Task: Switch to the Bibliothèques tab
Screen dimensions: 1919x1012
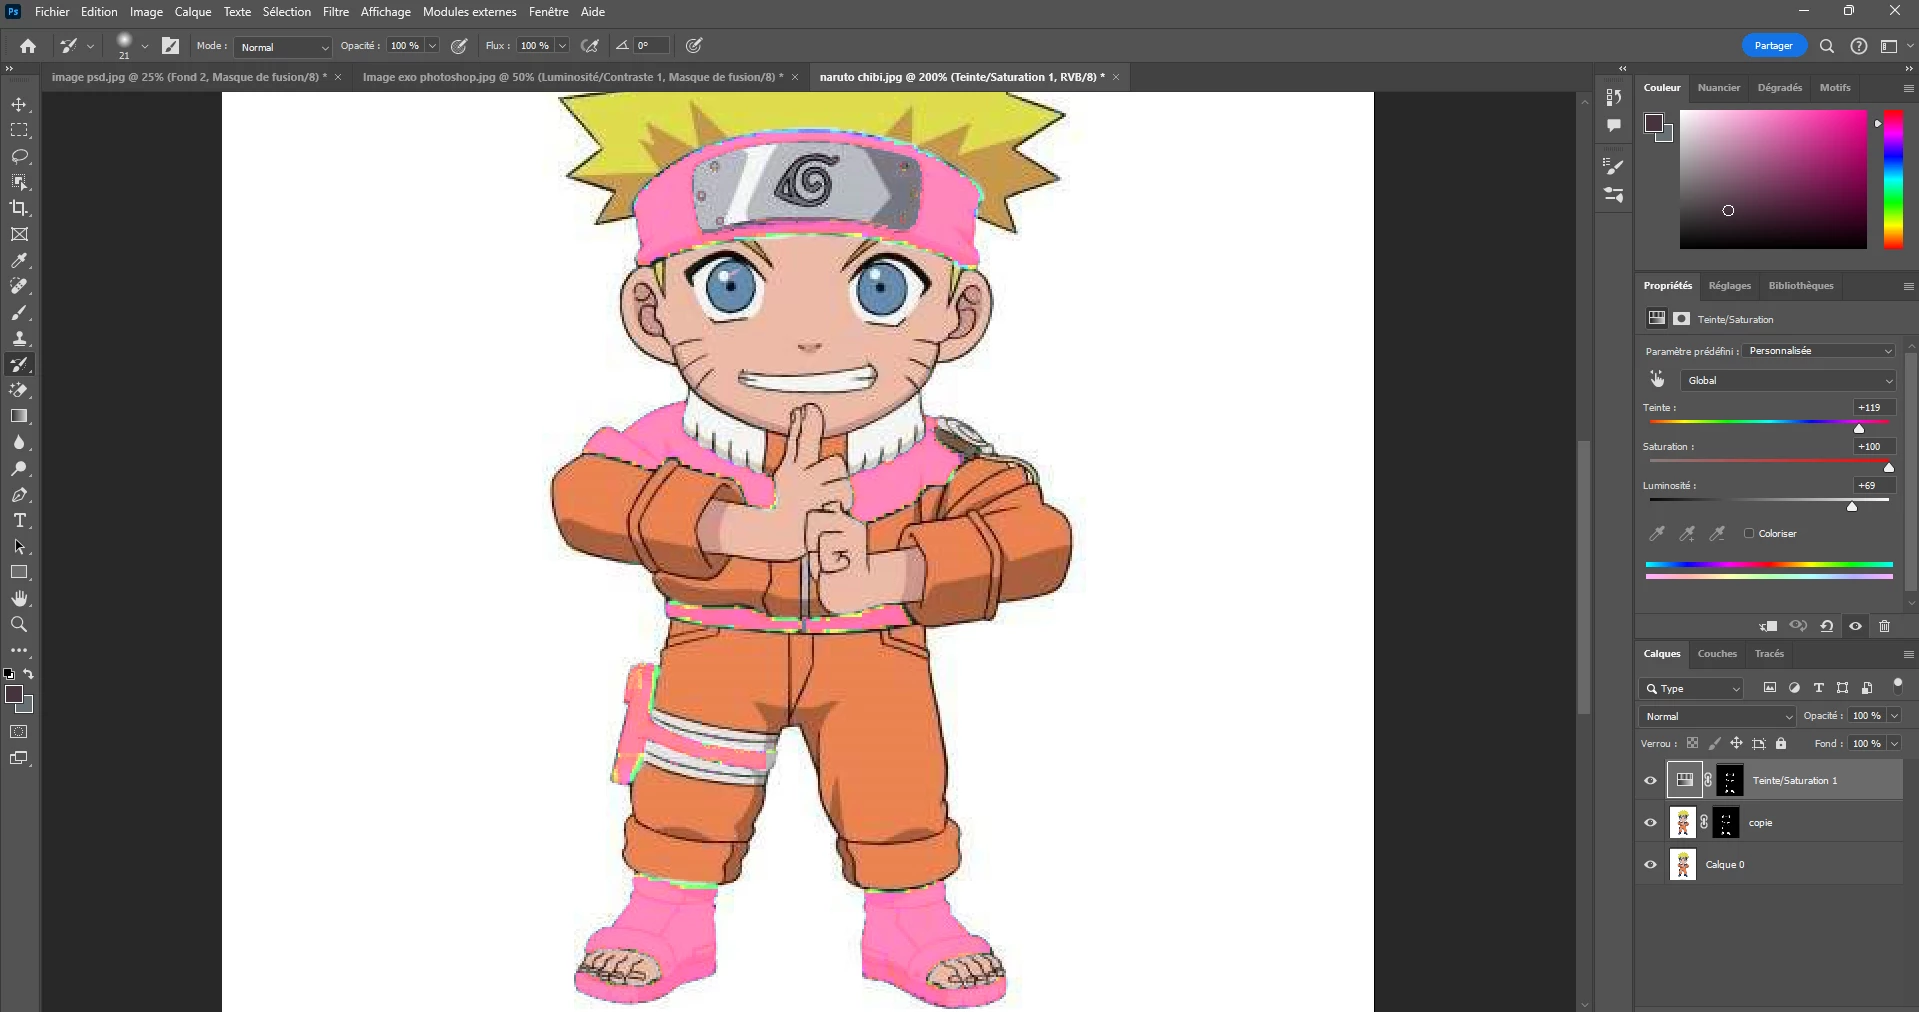Action: coord(1801,286)
